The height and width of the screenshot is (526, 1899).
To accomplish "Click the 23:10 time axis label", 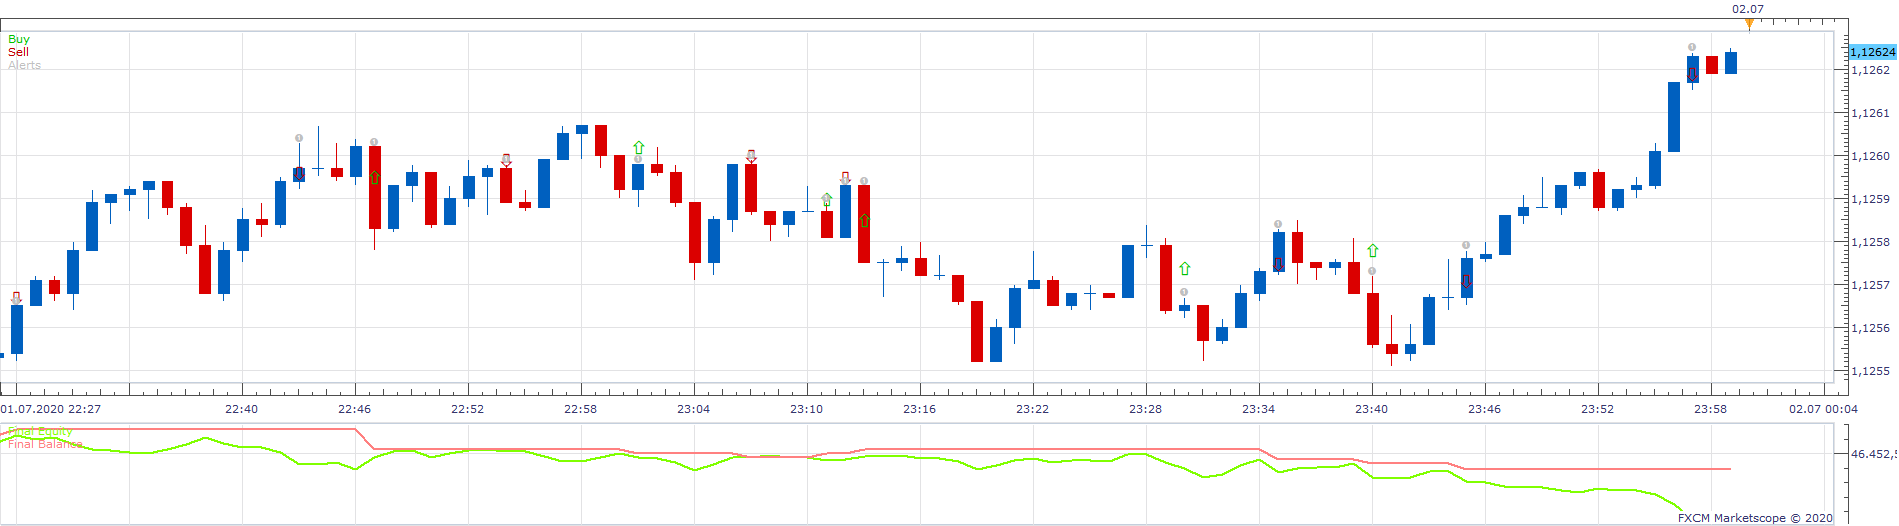I will tap(806, 409).
